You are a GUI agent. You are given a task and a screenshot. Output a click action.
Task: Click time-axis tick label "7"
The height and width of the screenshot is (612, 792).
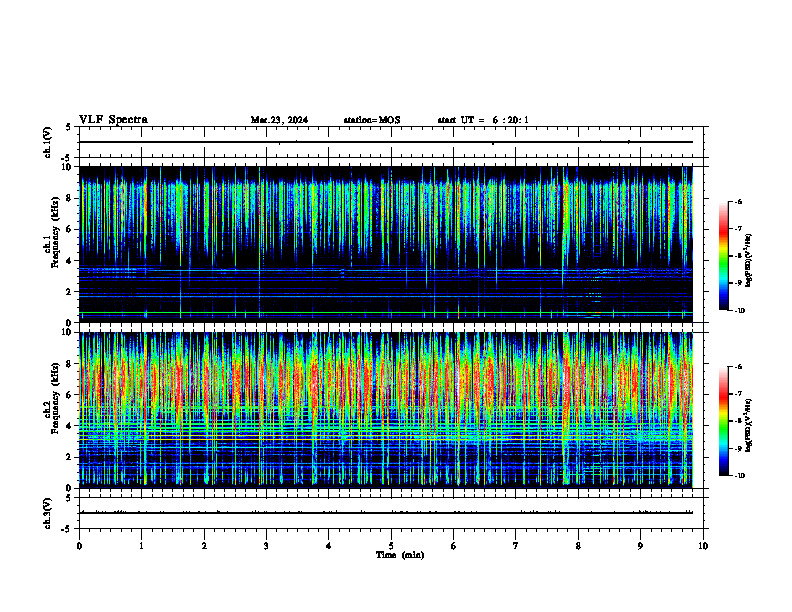tap(516, 546)
